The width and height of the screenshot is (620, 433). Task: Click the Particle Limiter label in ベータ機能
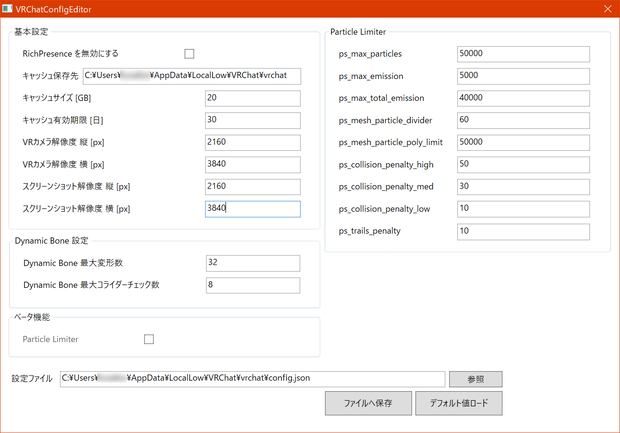(50, 339)
